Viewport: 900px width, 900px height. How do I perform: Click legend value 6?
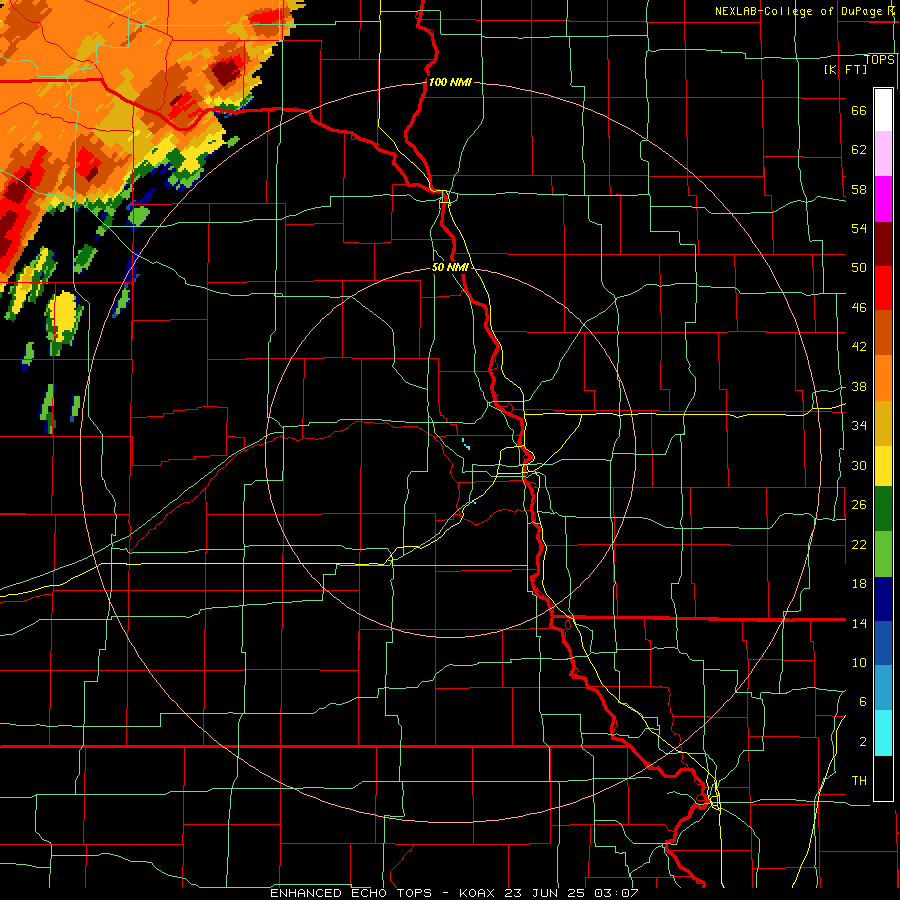point(863,701)
